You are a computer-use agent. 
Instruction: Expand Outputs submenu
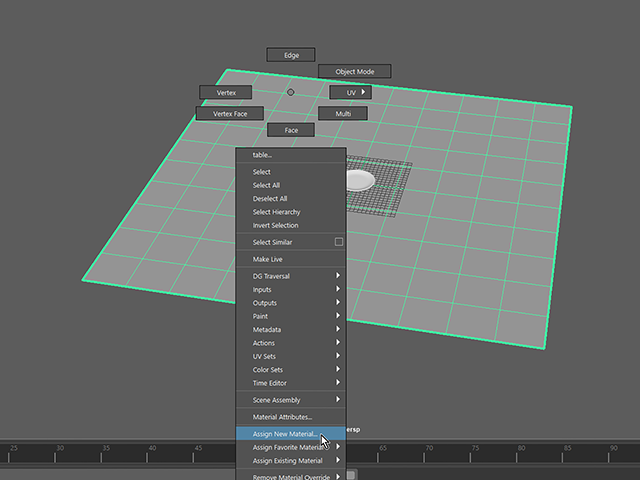tap(291, 303)
